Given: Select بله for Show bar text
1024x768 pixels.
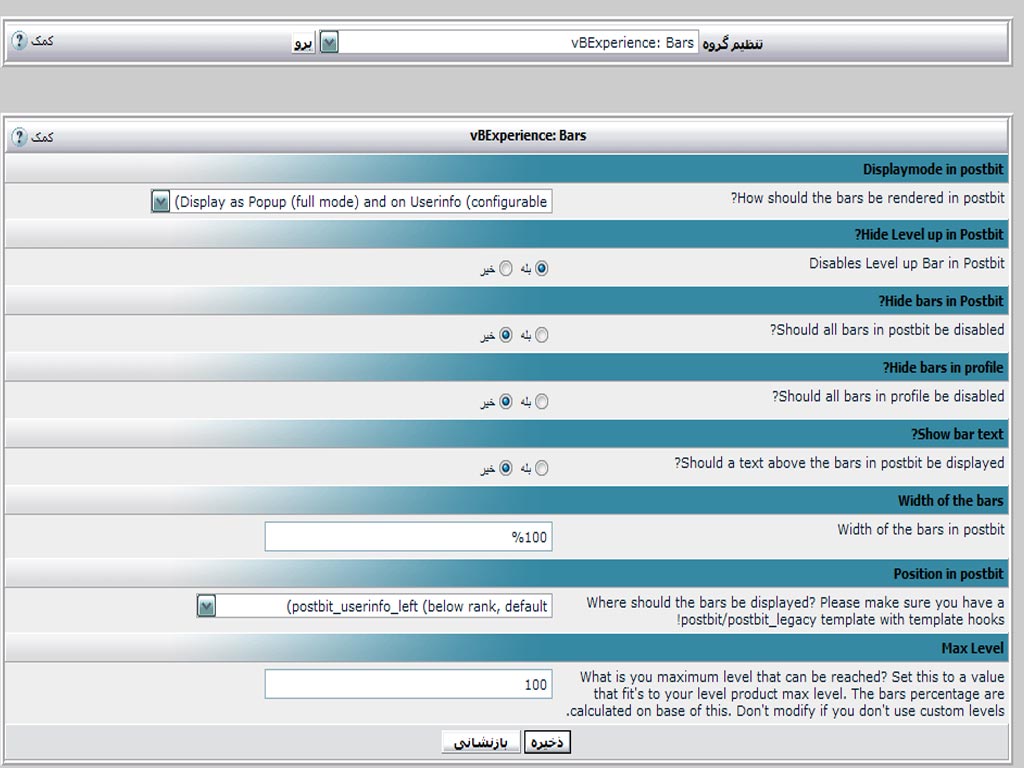Looking at the screenshot, I should pos(541,468).
